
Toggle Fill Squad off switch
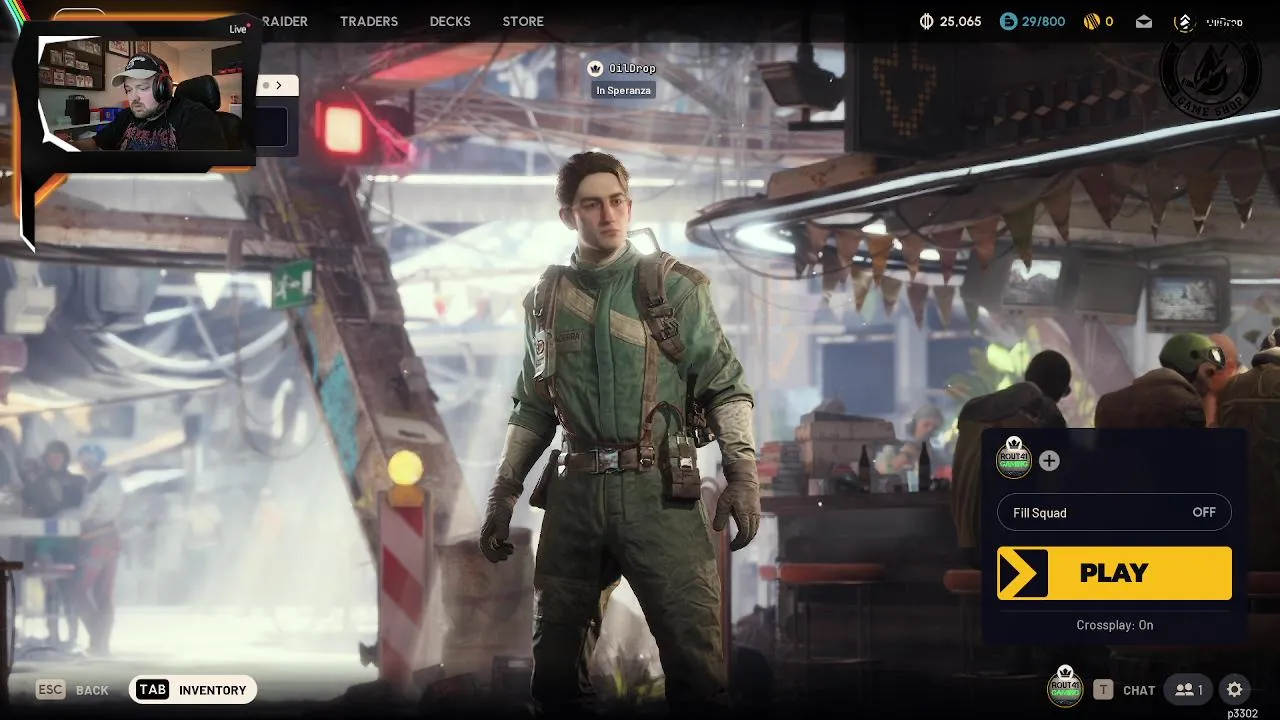1114,512
